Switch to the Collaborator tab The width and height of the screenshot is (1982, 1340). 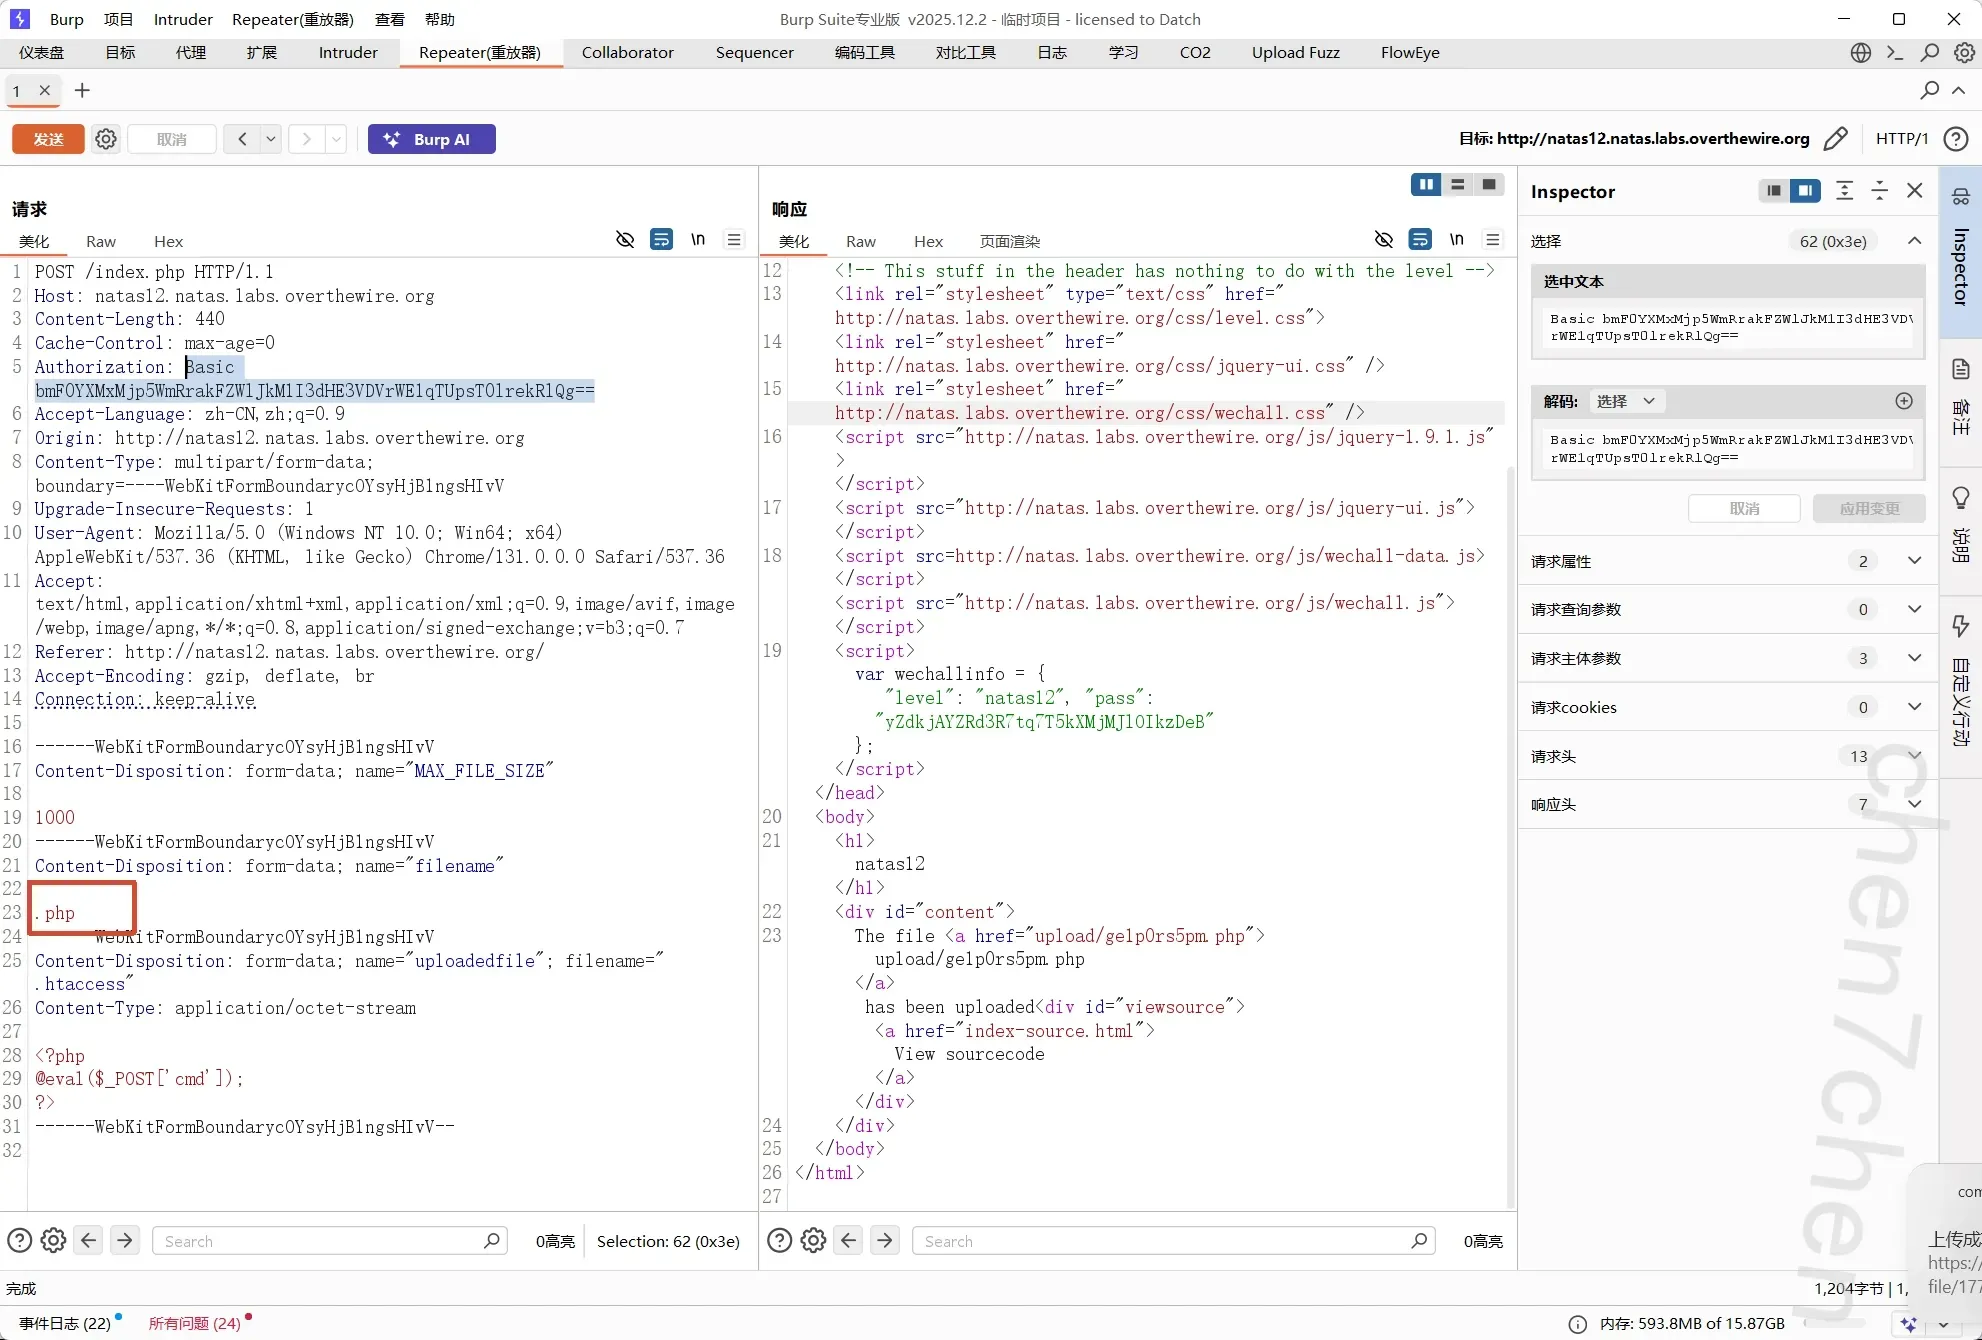[627, 53]
